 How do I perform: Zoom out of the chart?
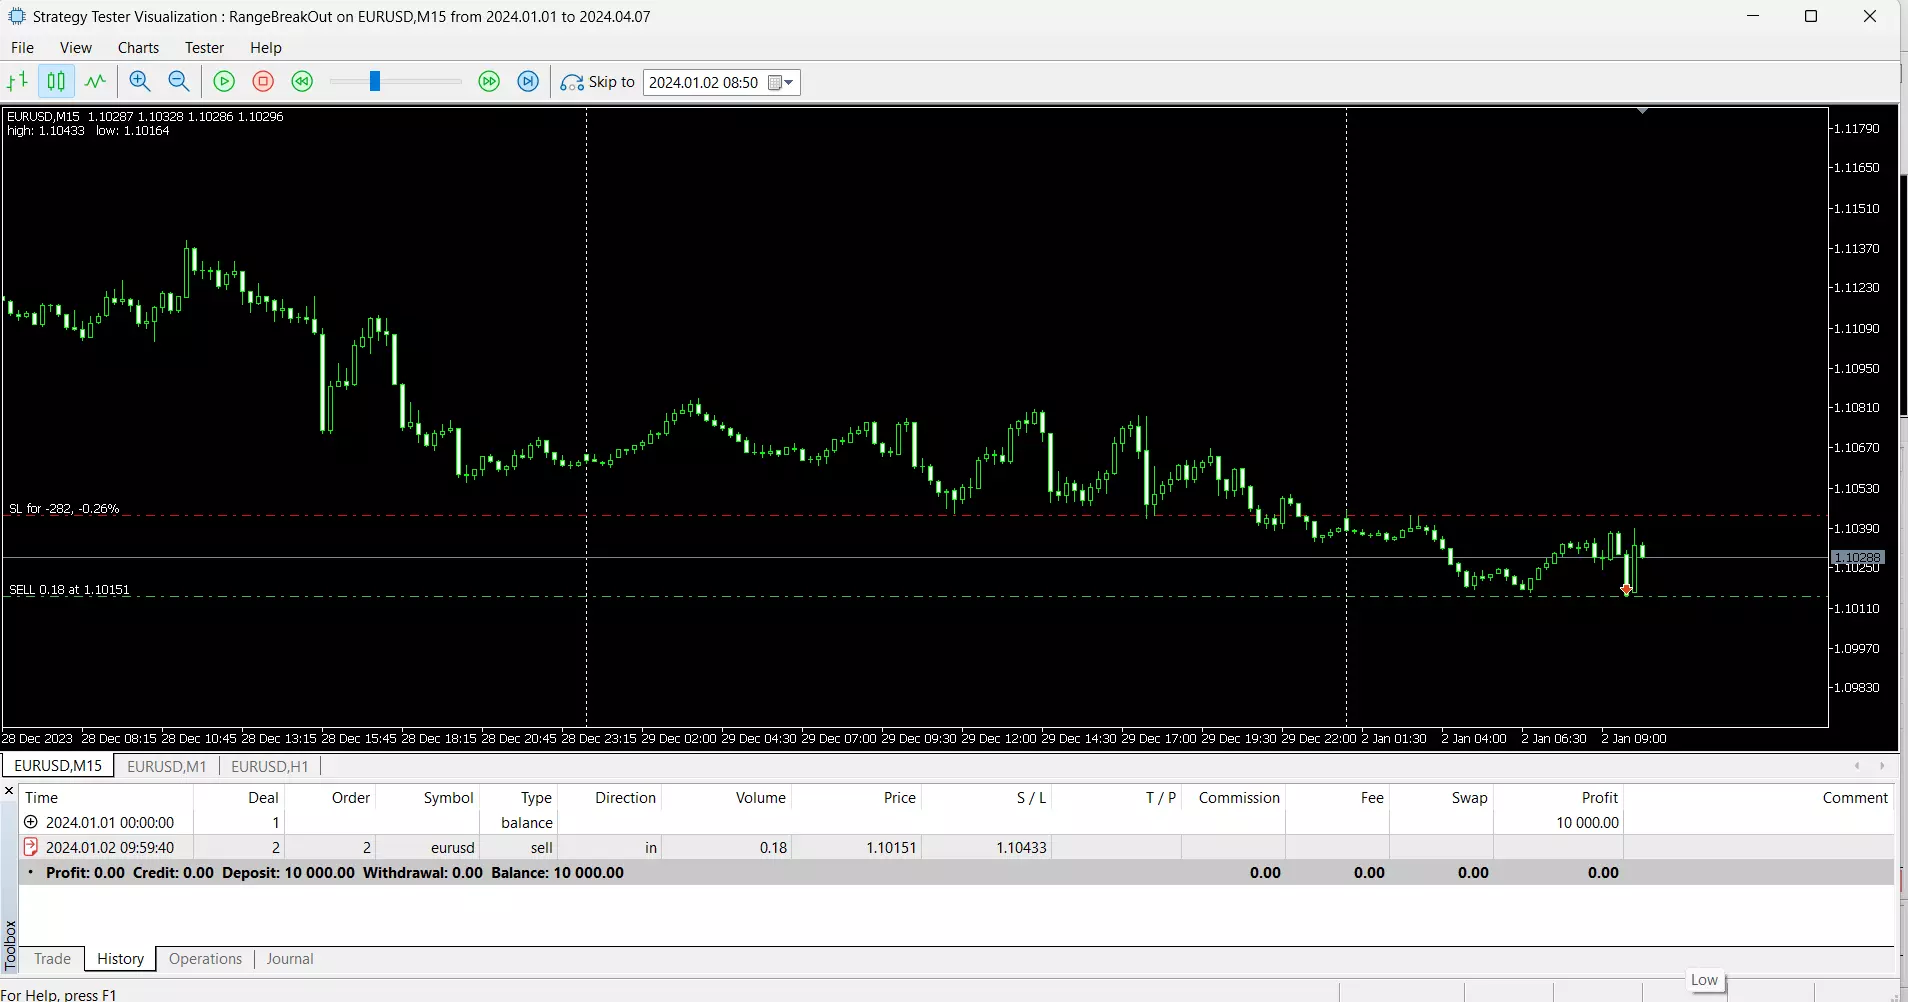click(179, 82)
